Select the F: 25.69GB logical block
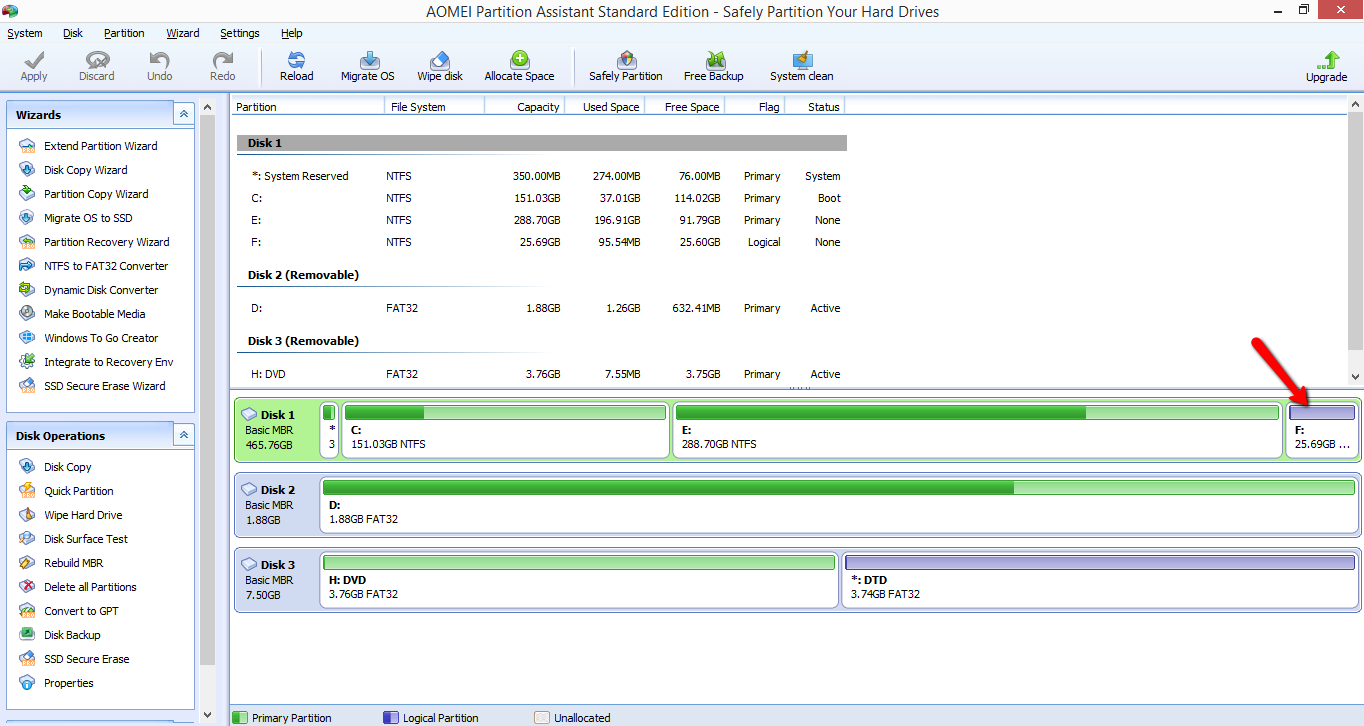Image resolution: width=1364 pixels, height=726 pixels. tap(1322, 430)
